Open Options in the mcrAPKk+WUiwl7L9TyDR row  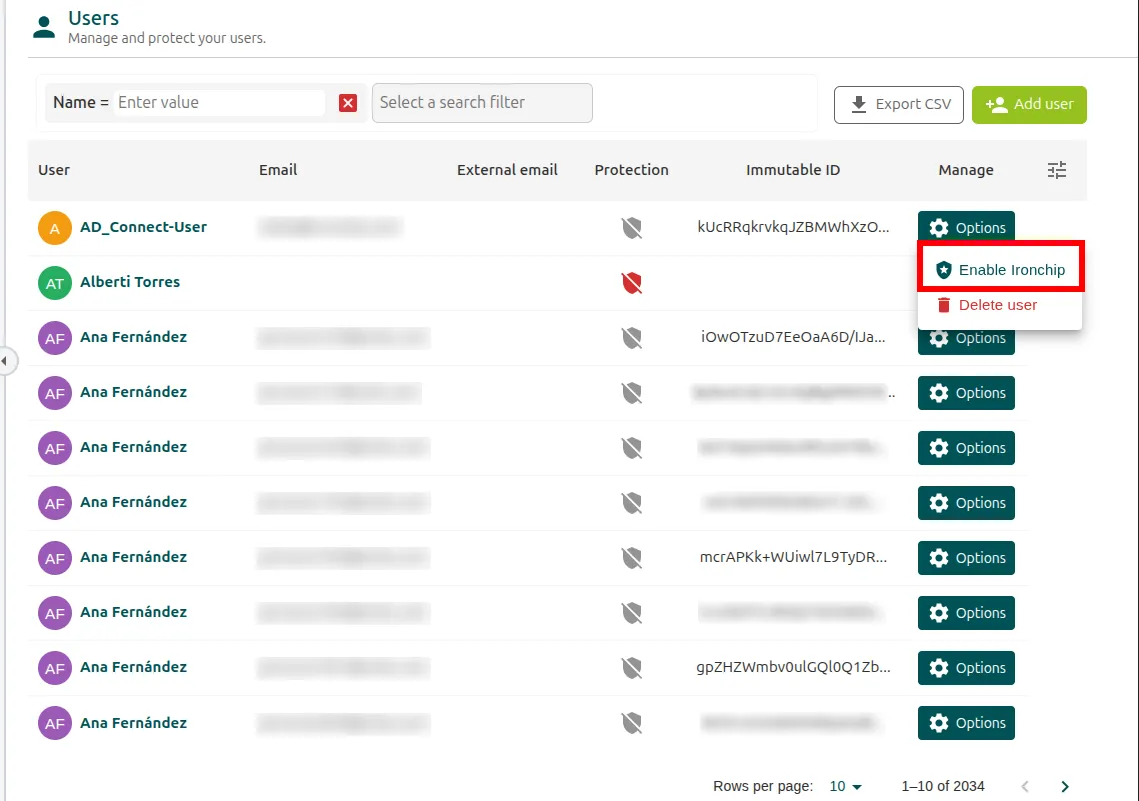(966, 558)
